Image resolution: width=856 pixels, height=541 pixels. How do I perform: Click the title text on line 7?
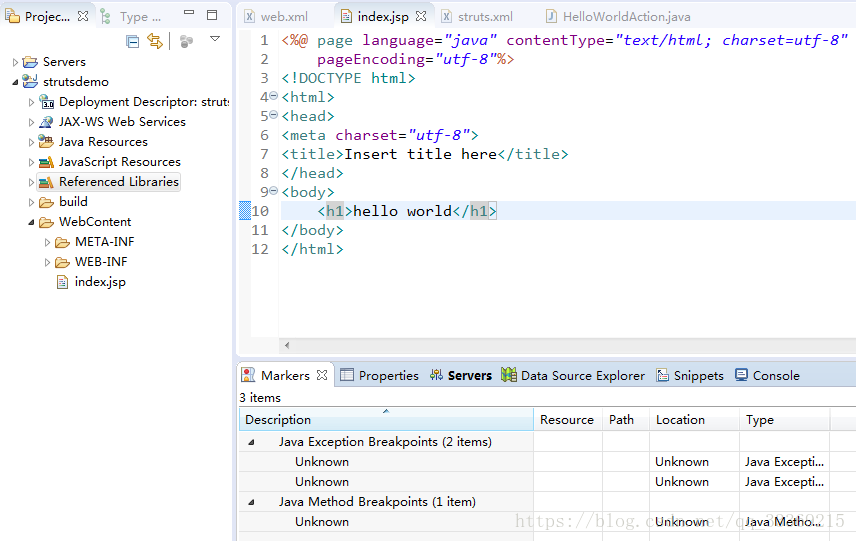click(420, 154)
